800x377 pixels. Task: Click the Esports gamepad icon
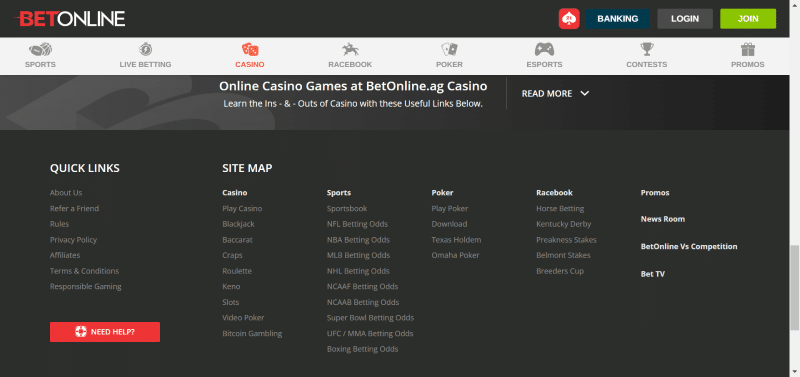coord(544,49)
